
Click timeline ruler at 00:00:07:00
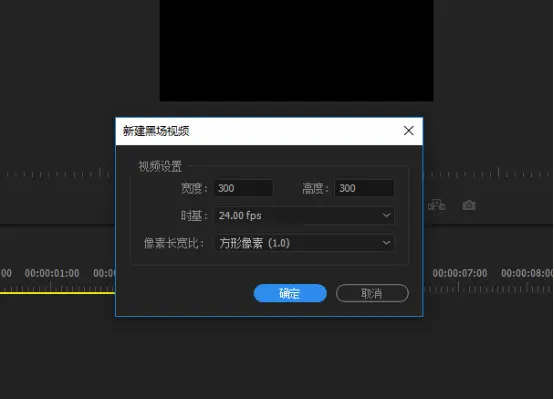coord(460,273)
